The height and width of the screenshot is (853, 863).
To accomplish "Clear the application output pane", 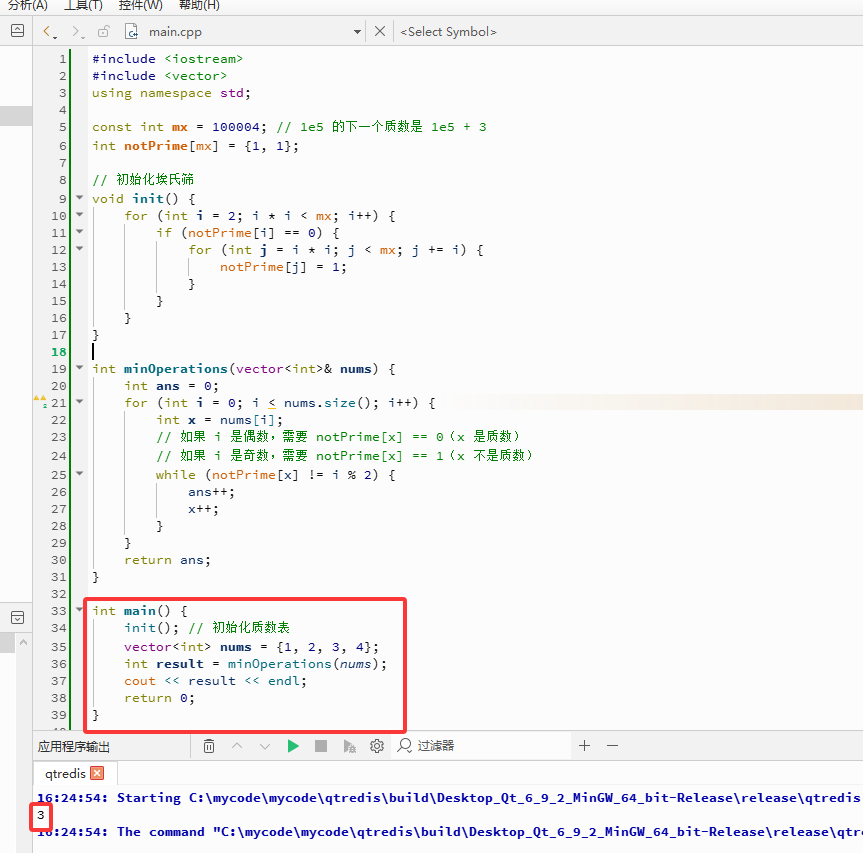I will pyautogui.click(x=209, y=746).
